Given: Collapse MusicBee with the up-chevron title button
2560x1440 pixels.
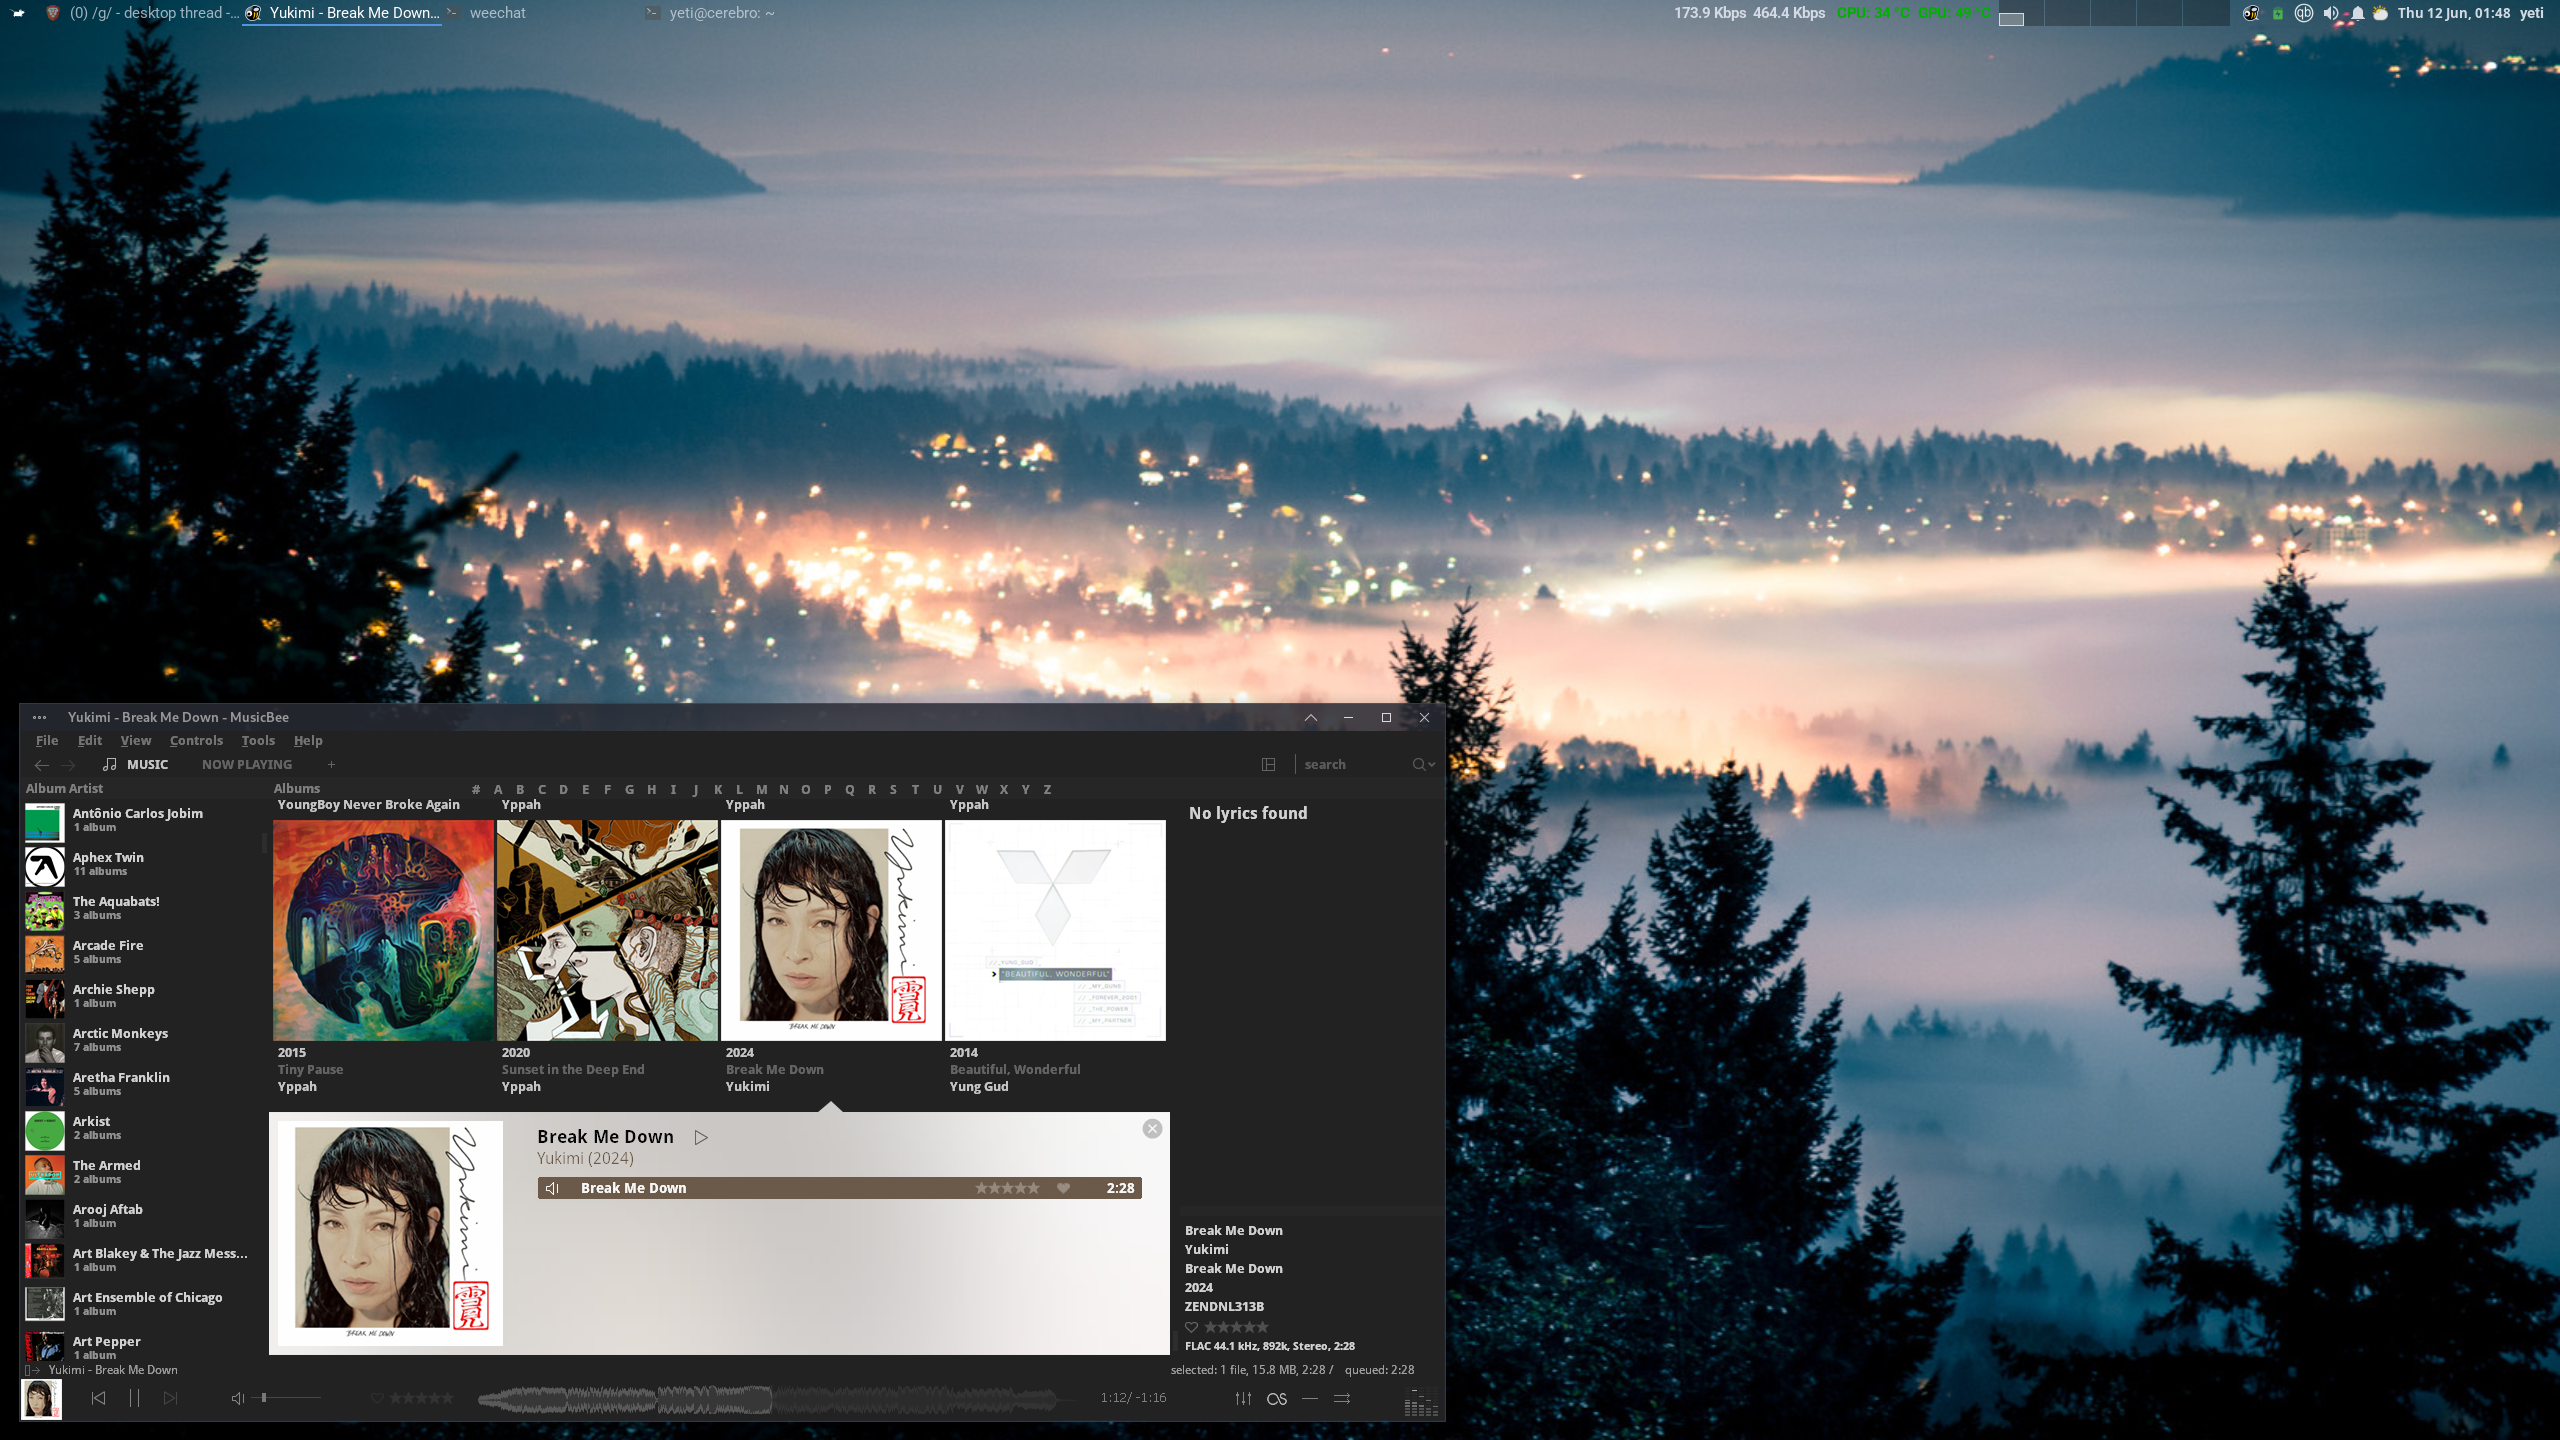Looking at the screenshot, I should pos(1310,717).
